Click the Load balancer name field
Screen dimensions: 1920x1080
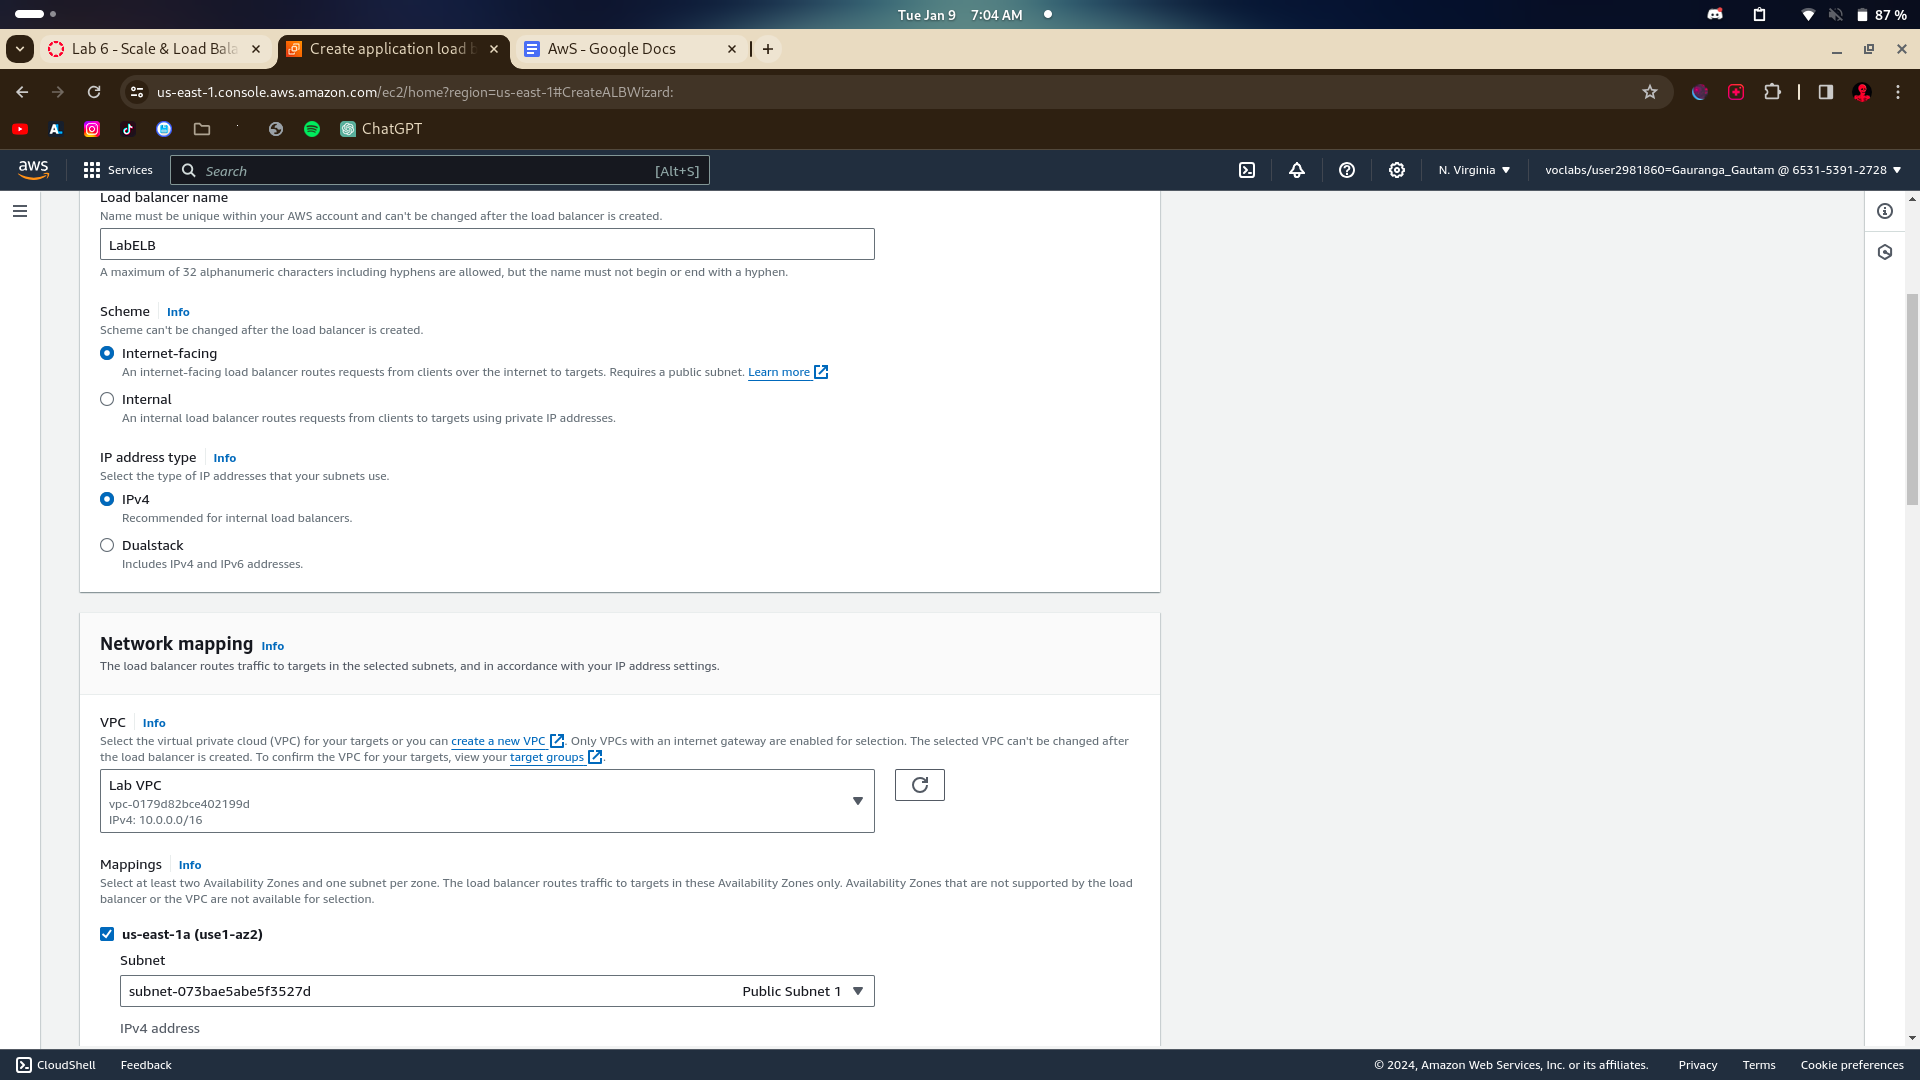point(487,245)
